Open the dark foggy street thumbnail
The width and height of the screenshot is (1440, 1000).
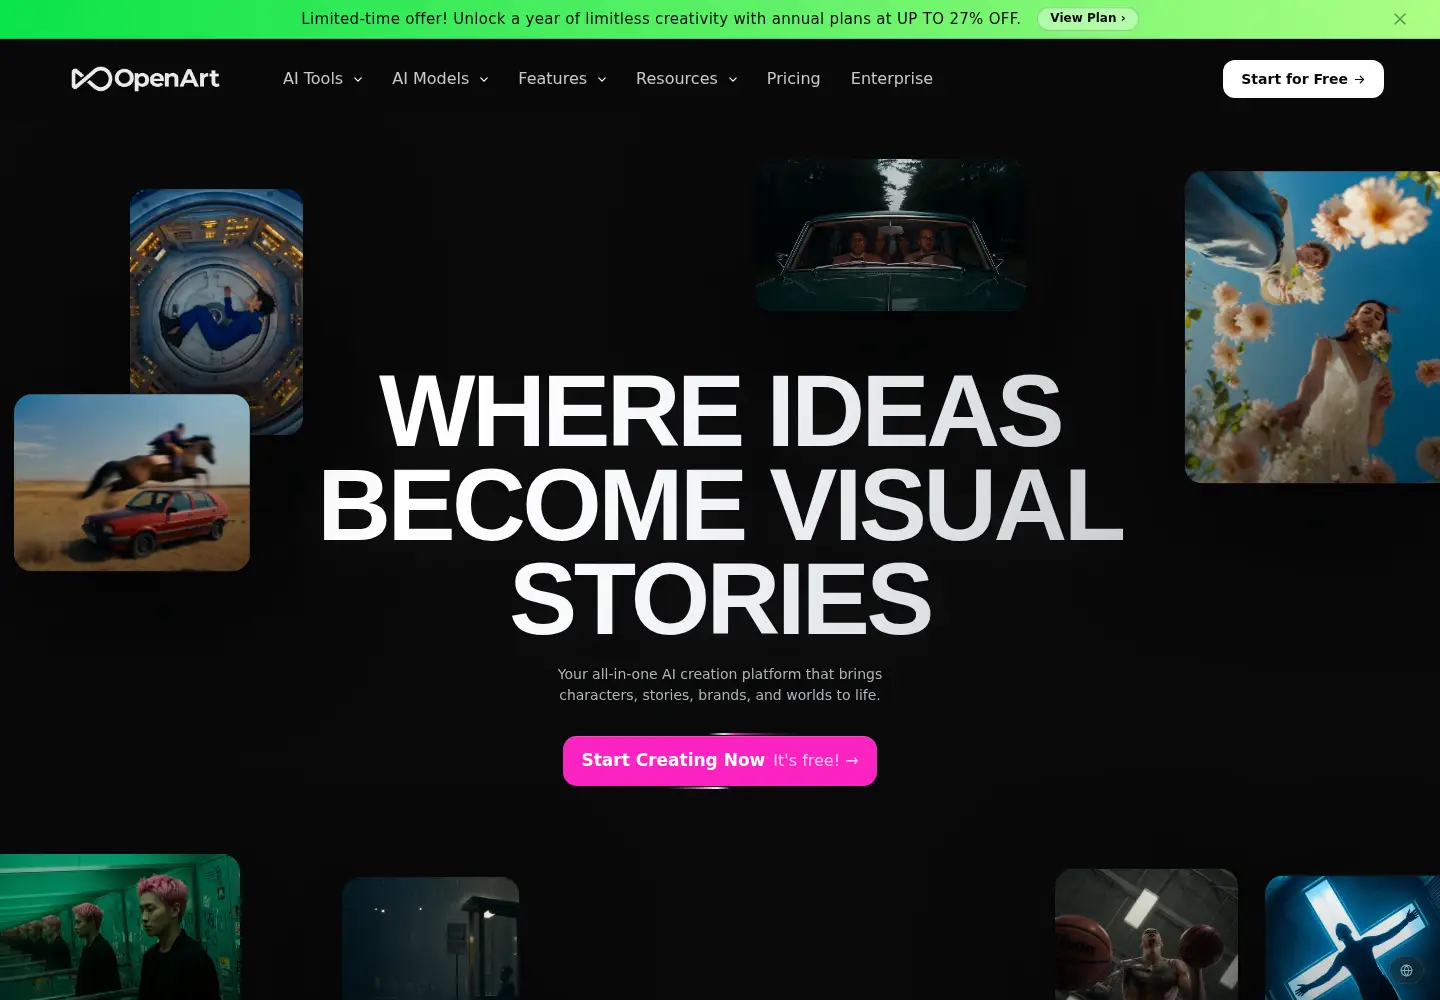(430, 938)
